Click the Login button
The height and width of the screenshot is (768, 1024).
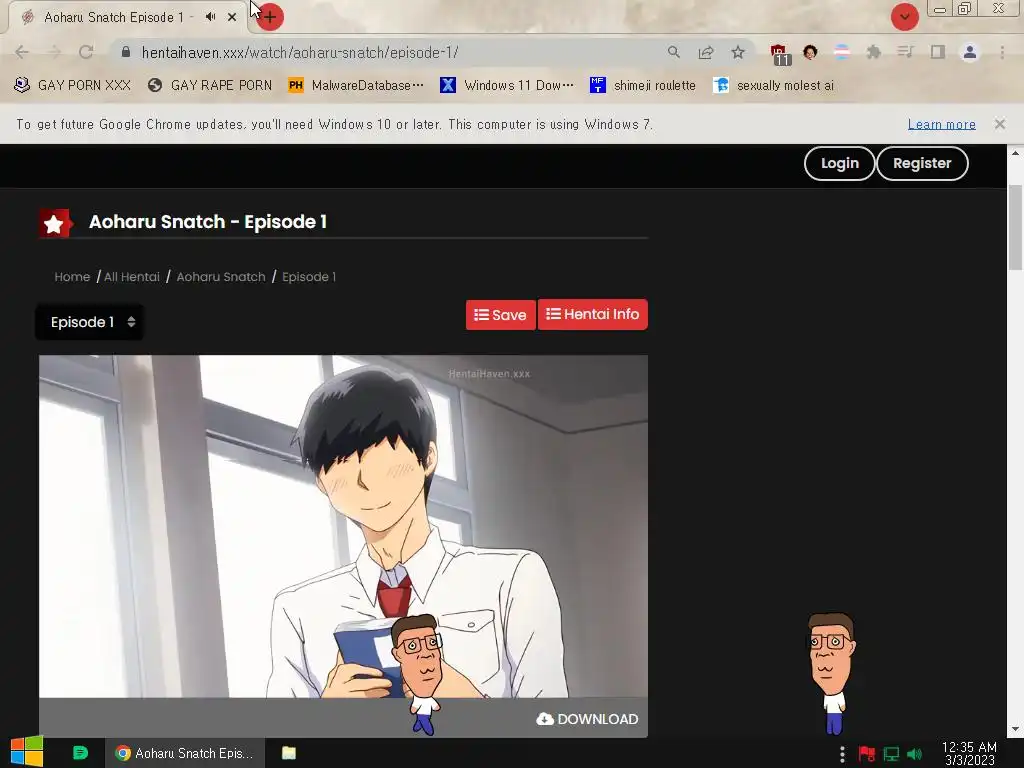(839, 163)
